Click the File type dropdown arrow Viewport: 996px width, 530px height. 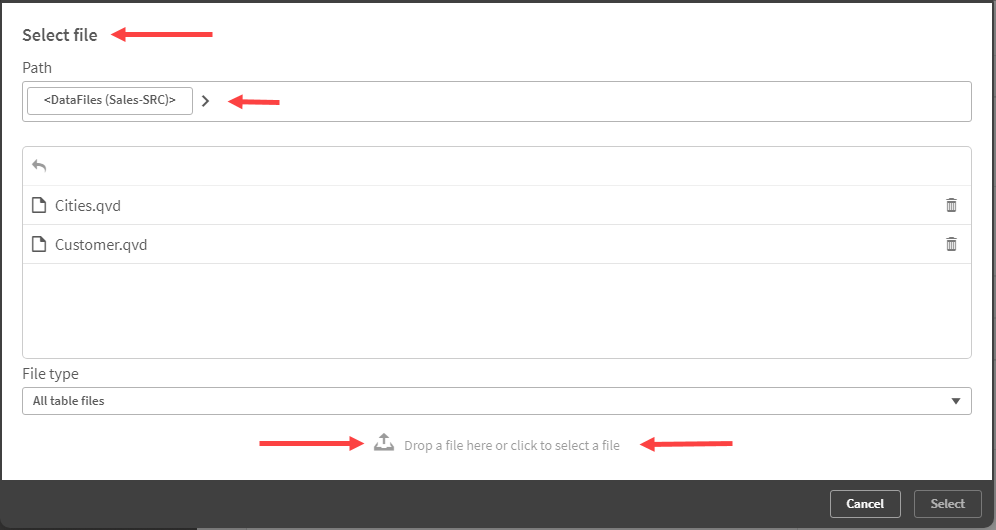tap(957, 401)
